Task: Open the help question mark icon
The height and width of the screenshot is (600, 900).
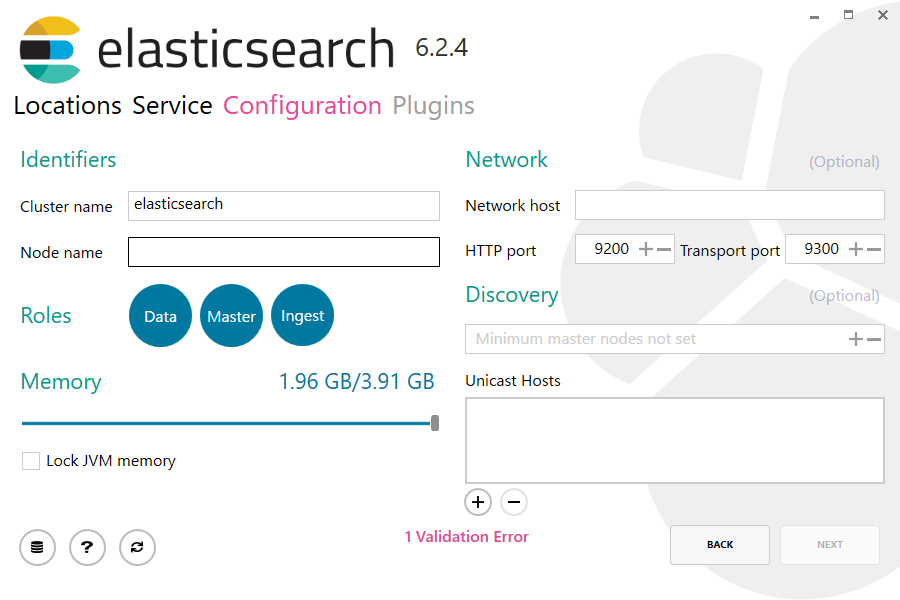Action: click(x=87, y=547)
